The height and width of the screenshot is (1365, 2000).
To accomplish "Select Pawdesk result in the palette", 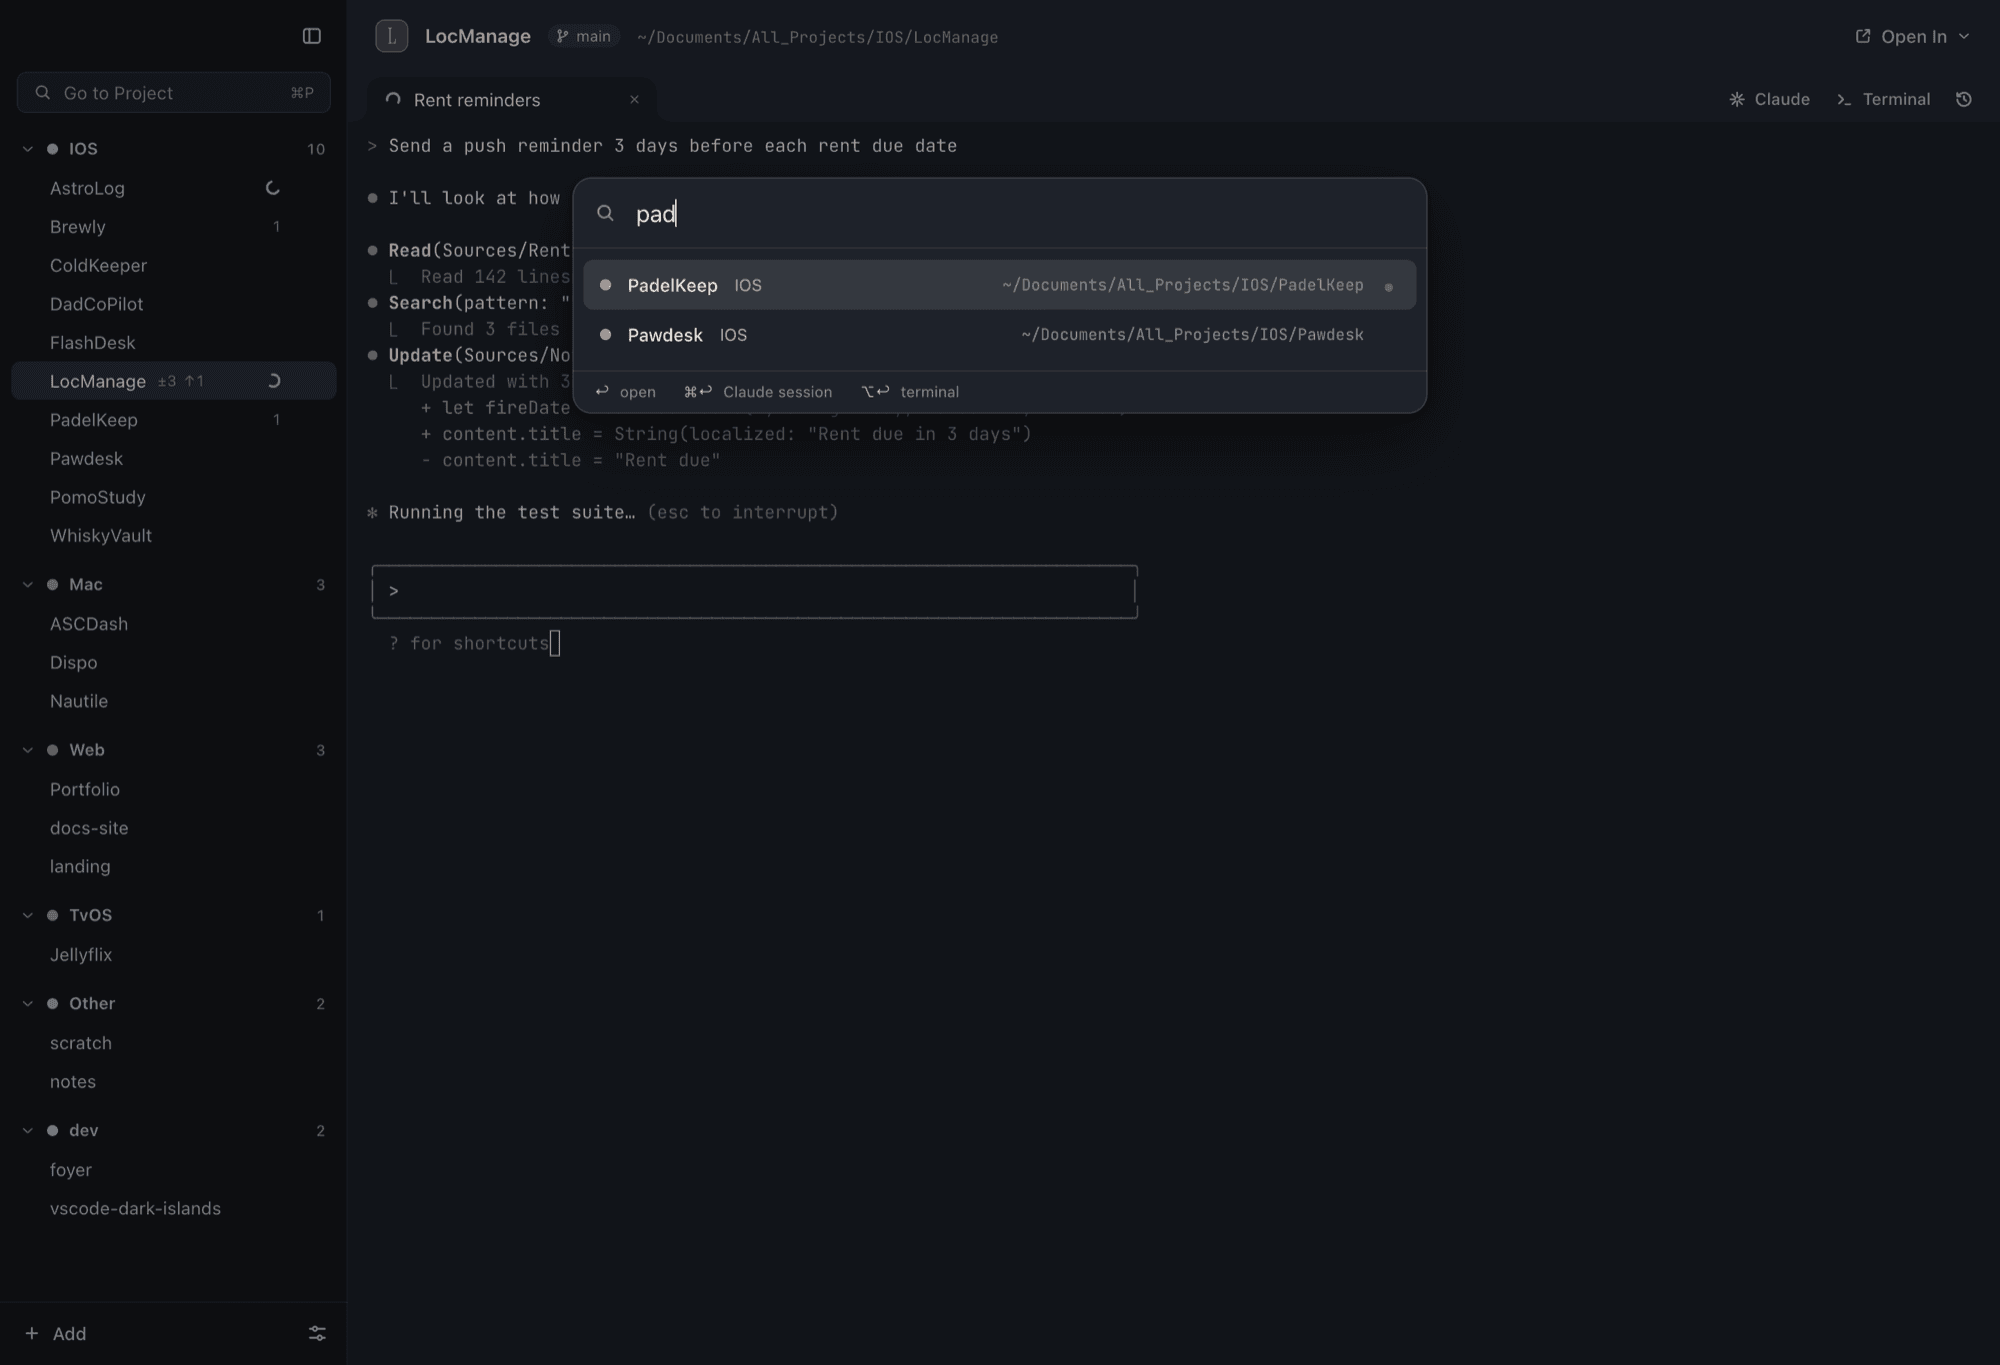I will [x=1000, y=334].
